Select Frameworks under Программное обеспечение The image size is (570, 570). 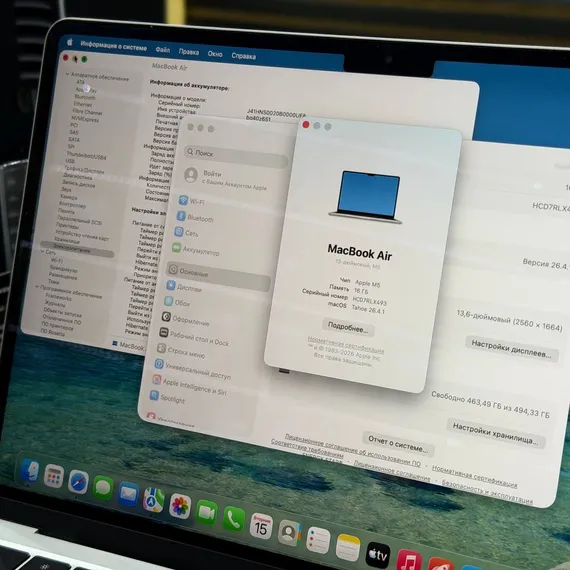tap(58, 297)
